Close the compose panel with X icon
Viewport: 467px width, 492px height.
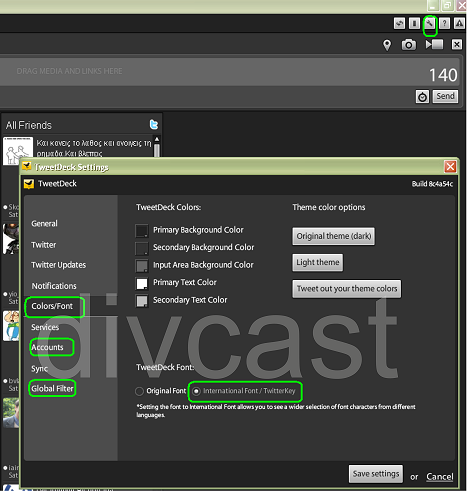457,44
